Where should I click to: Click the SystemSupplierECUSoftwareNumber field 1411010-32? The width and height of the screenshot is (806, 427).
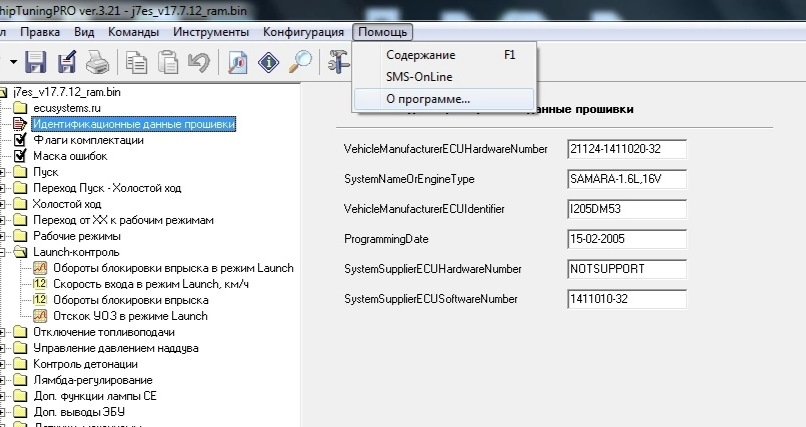[627, 299]
